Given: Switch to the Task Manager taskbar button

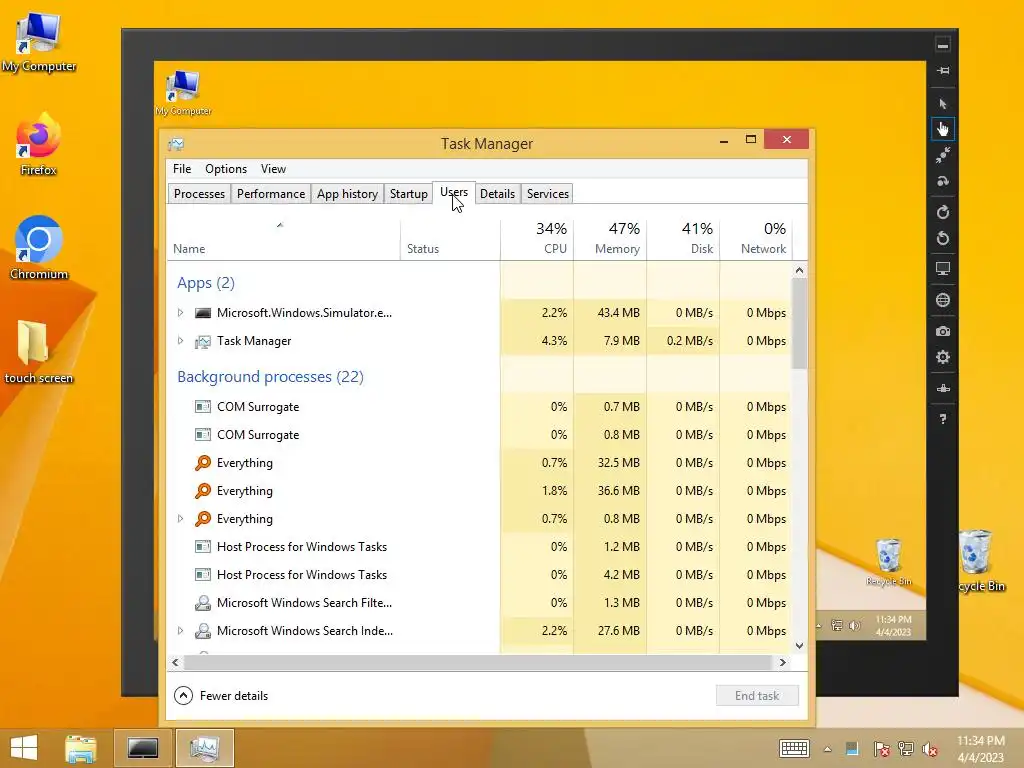Looking at the screenshot, I should 205,748.
